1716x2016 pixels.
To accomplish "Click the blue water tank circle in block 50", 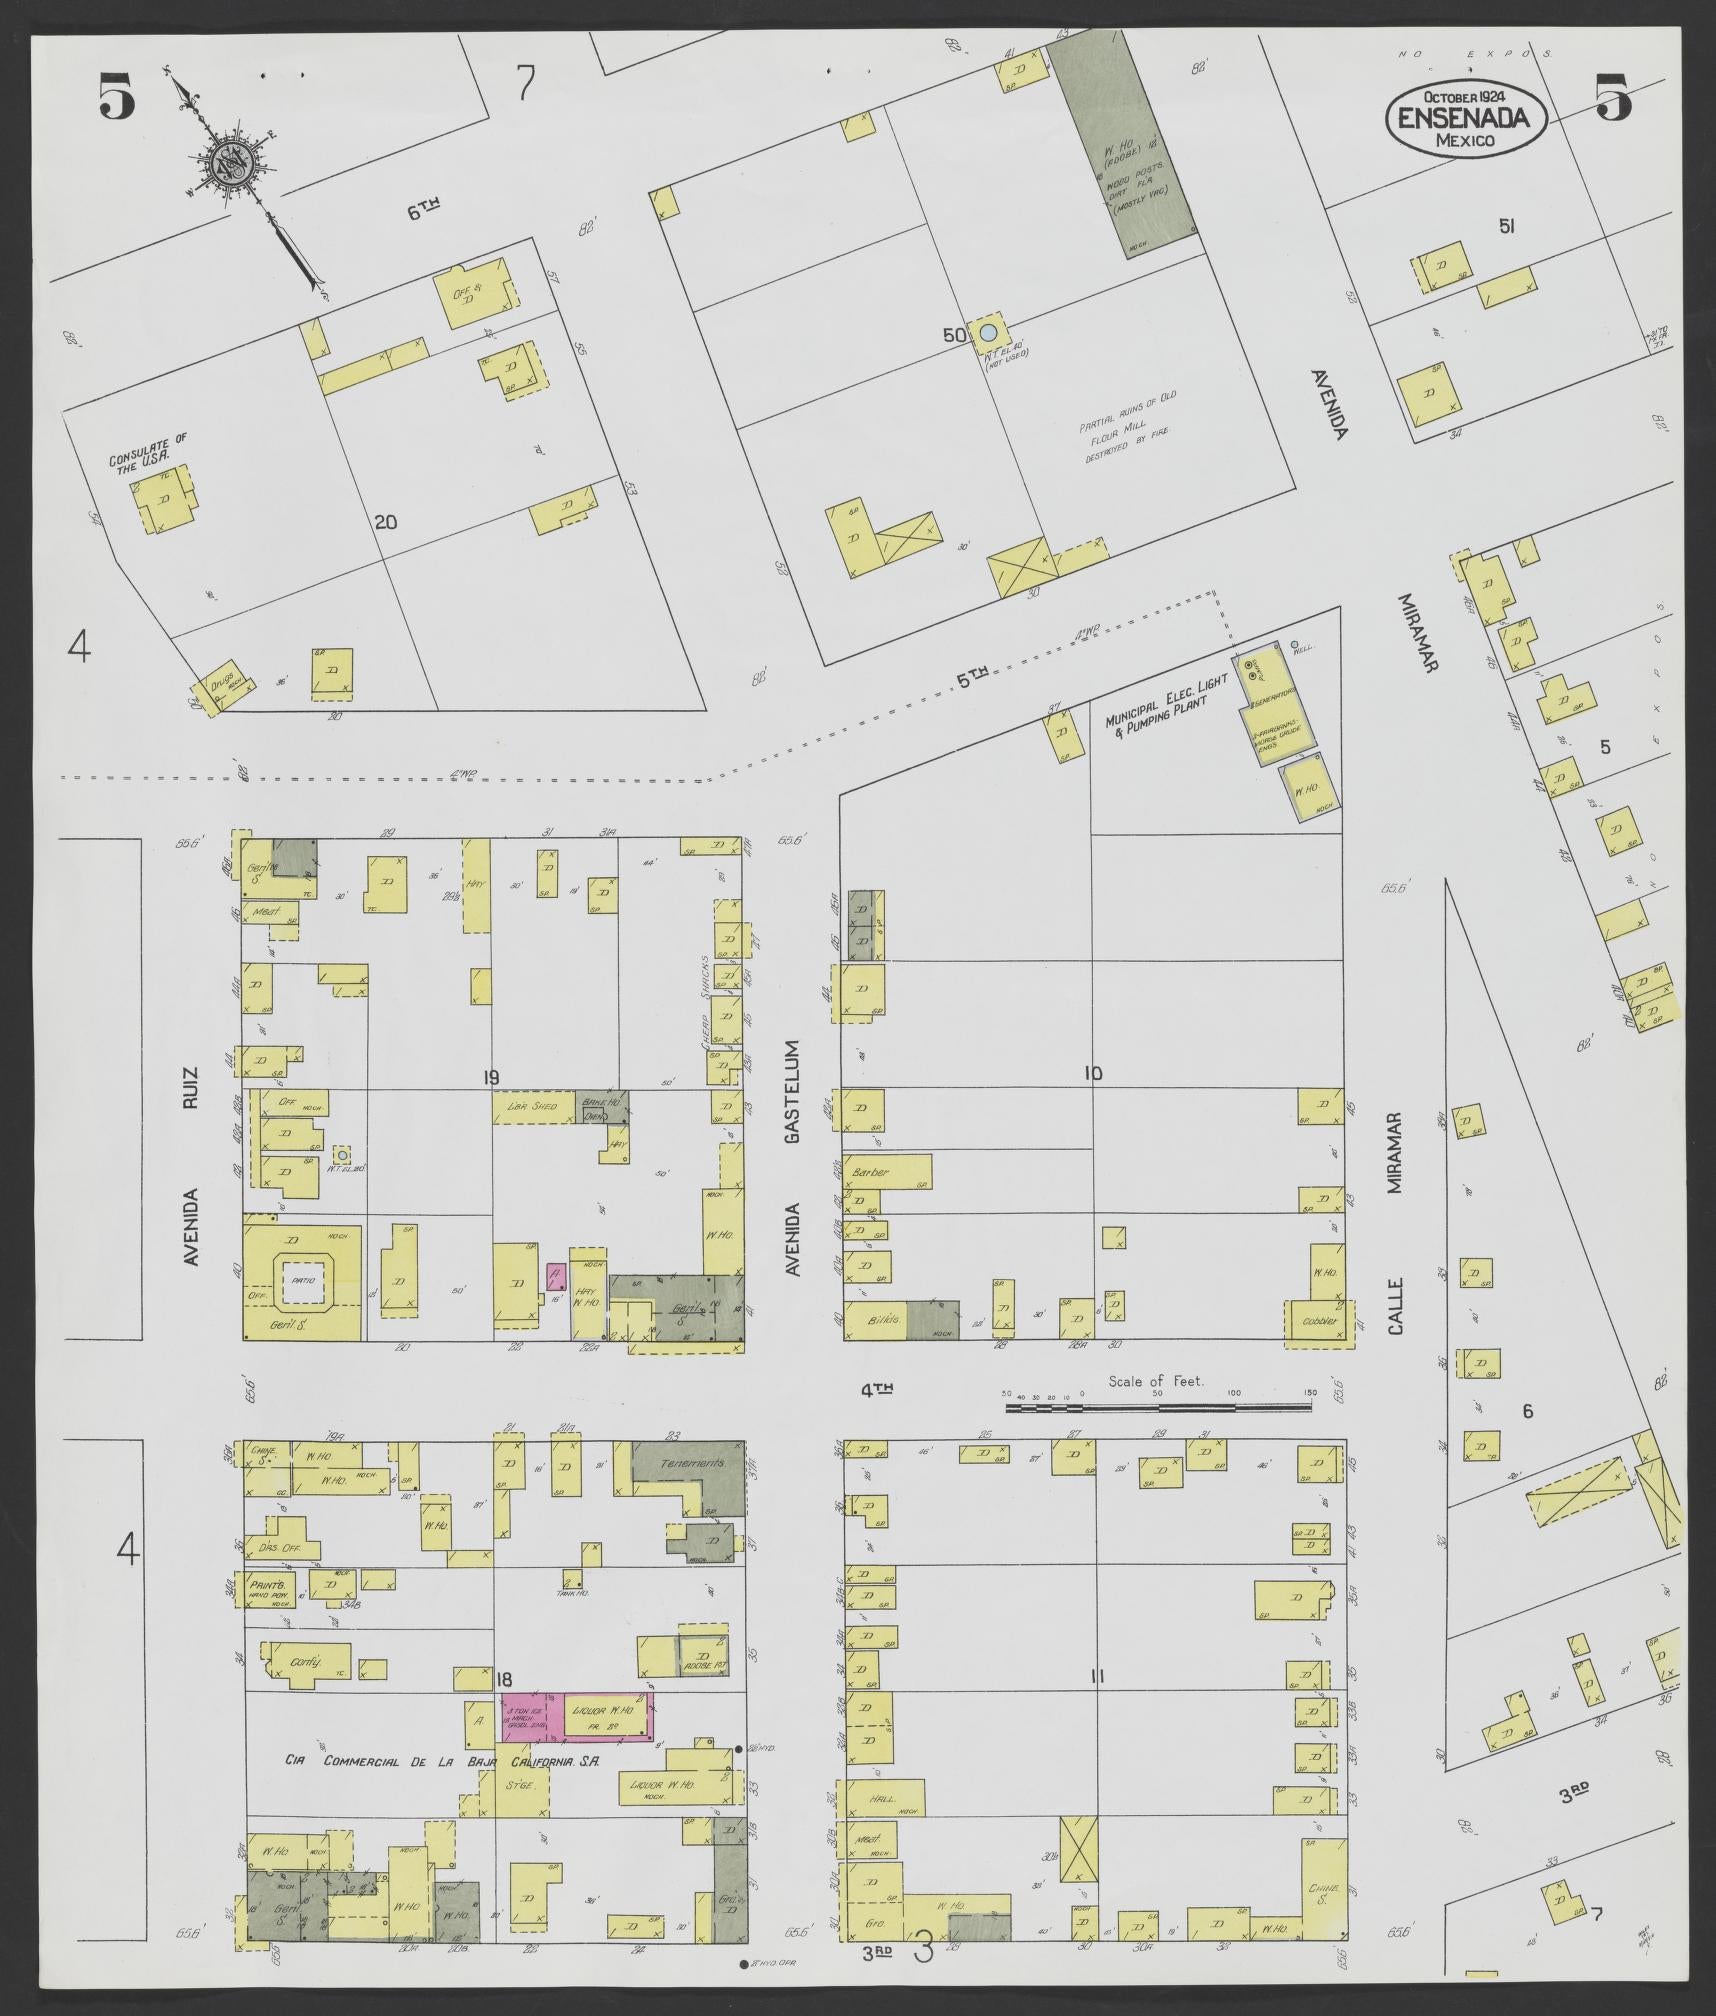I will point(988,332).
